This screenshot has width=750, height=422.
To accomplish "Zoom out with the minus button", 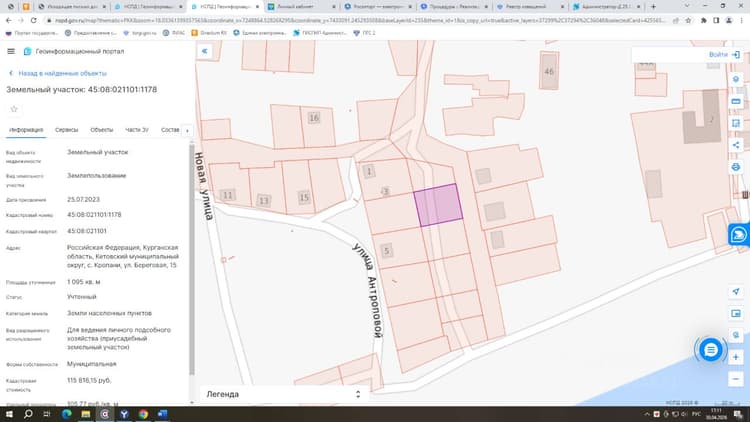I will (736, 379).
